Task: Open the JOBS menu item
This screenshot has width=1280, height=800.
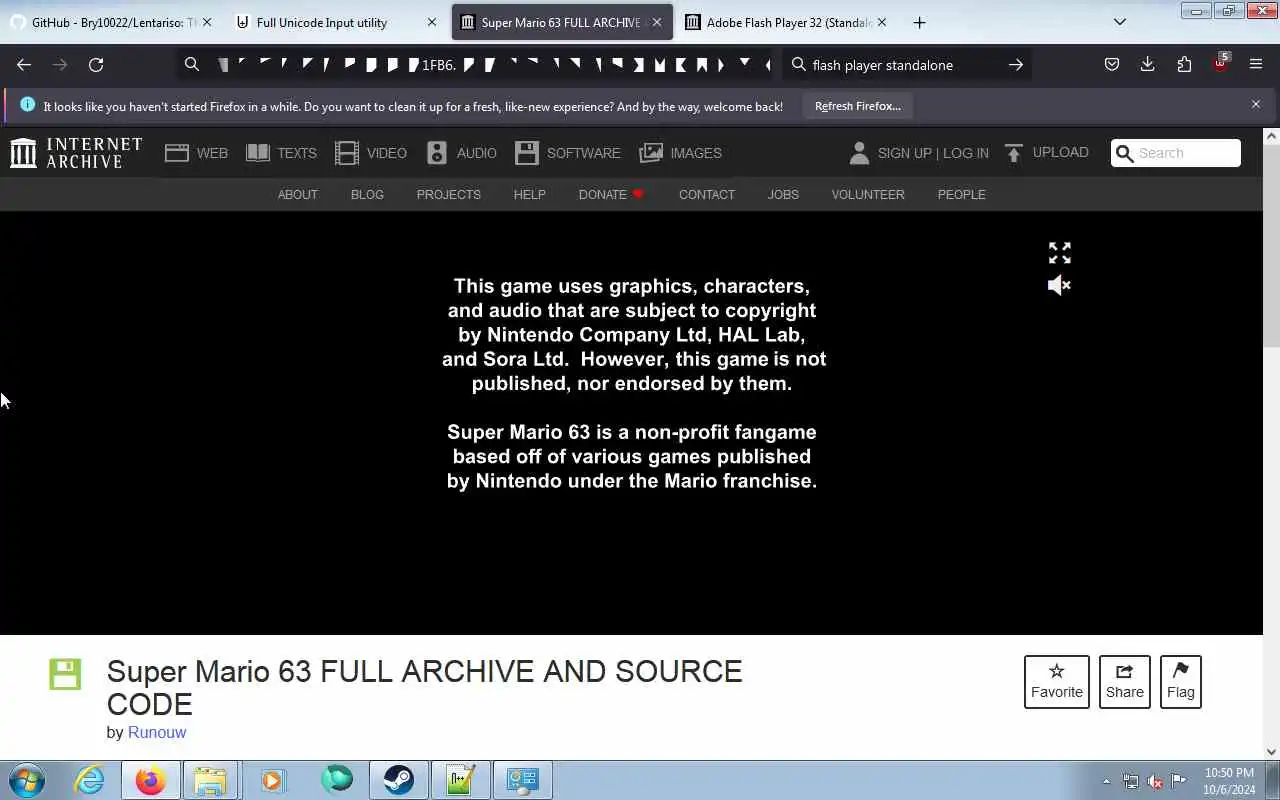Action: click(x=783, y=195)
